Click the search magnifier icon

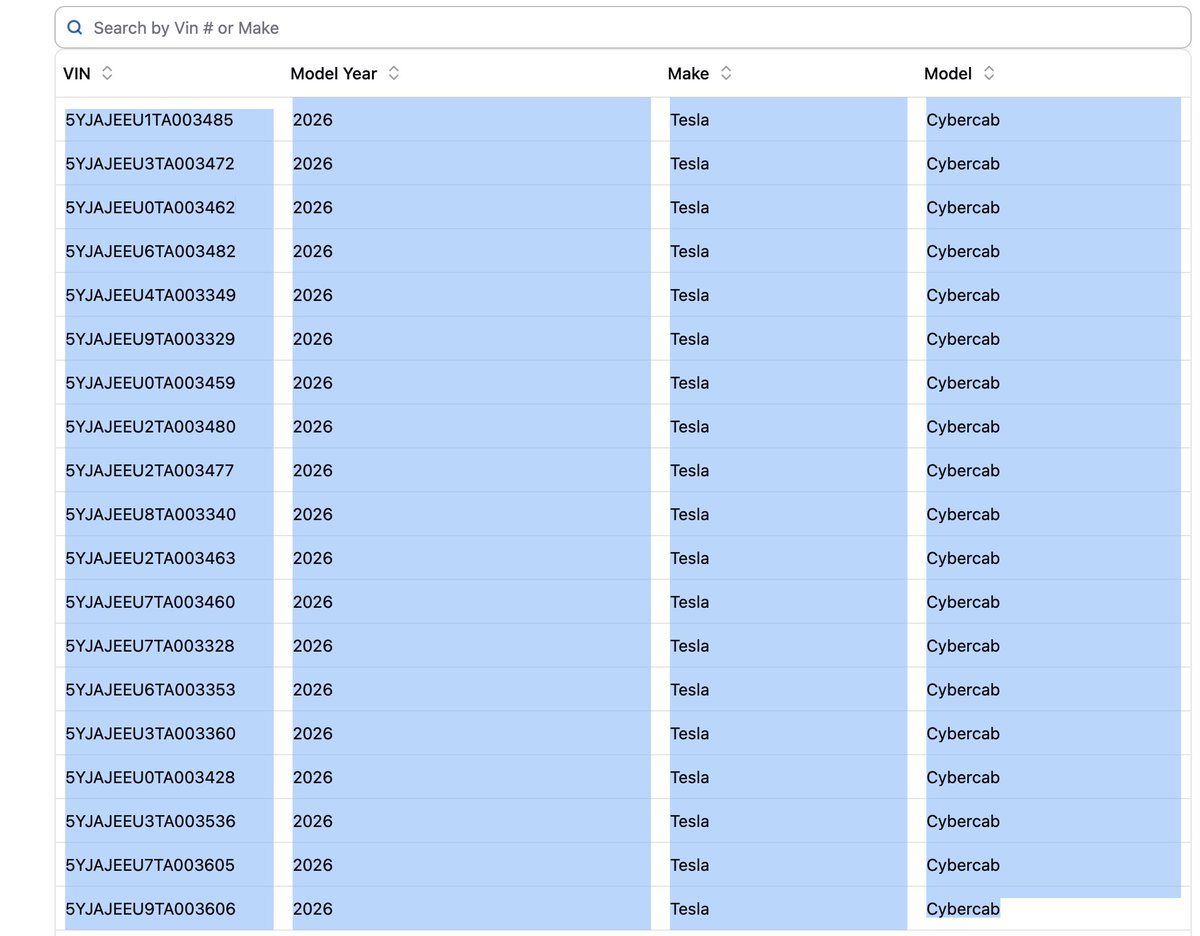[74, 28]
